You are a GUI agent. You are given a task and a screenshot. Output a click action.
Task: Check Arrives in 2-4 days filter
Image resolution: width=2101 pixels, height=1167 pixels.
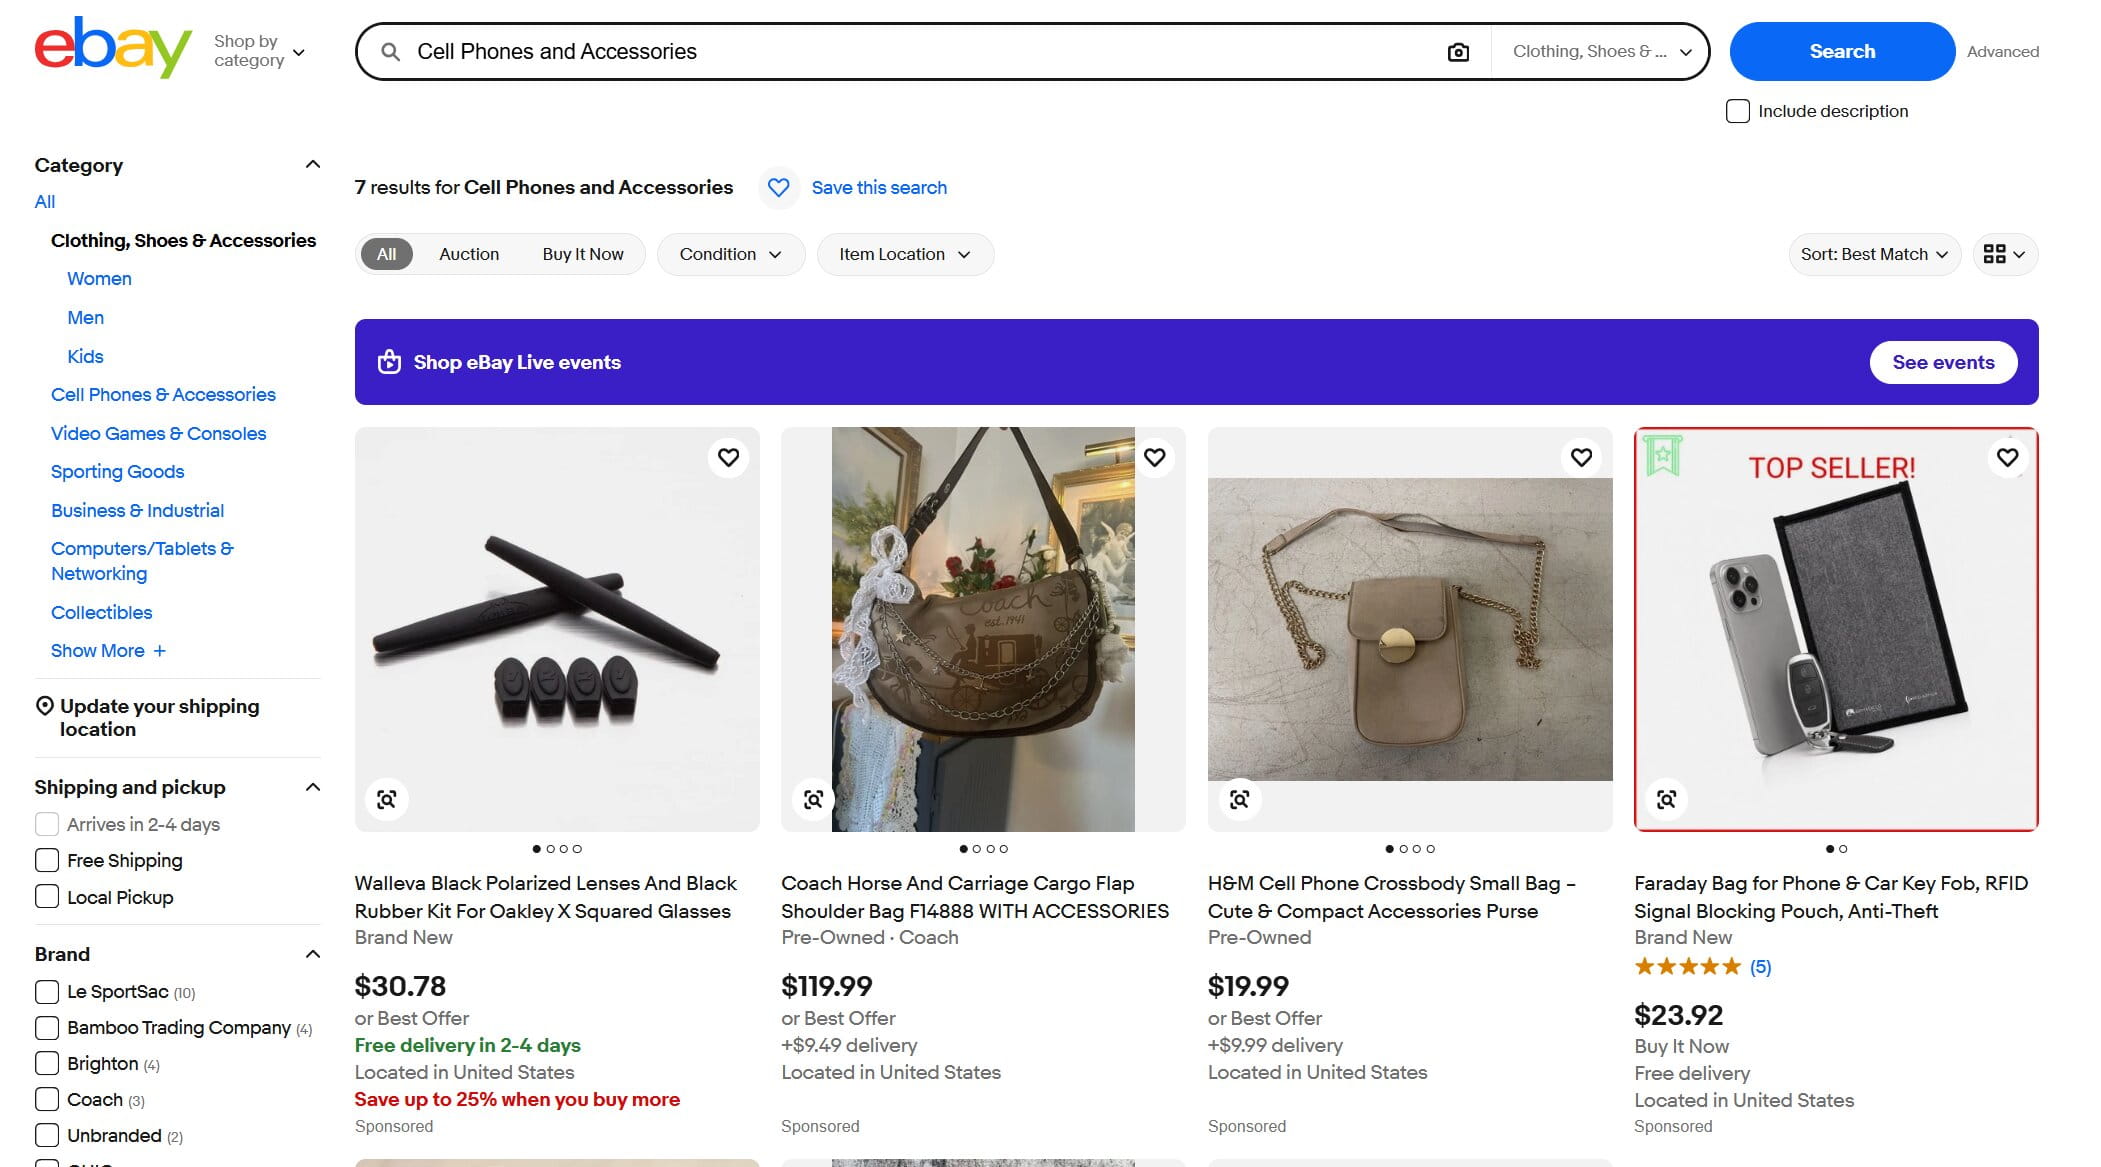point(47,824)
